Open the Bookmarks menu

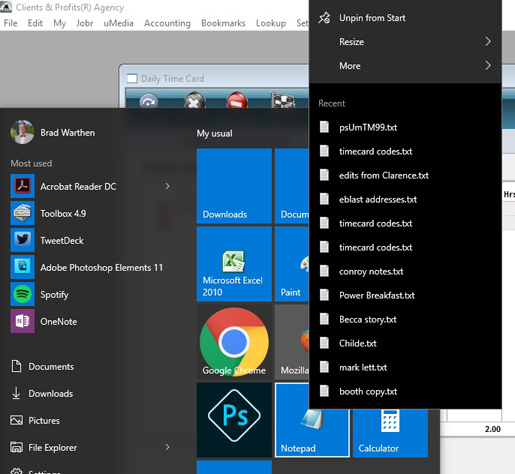coord(223,23)
